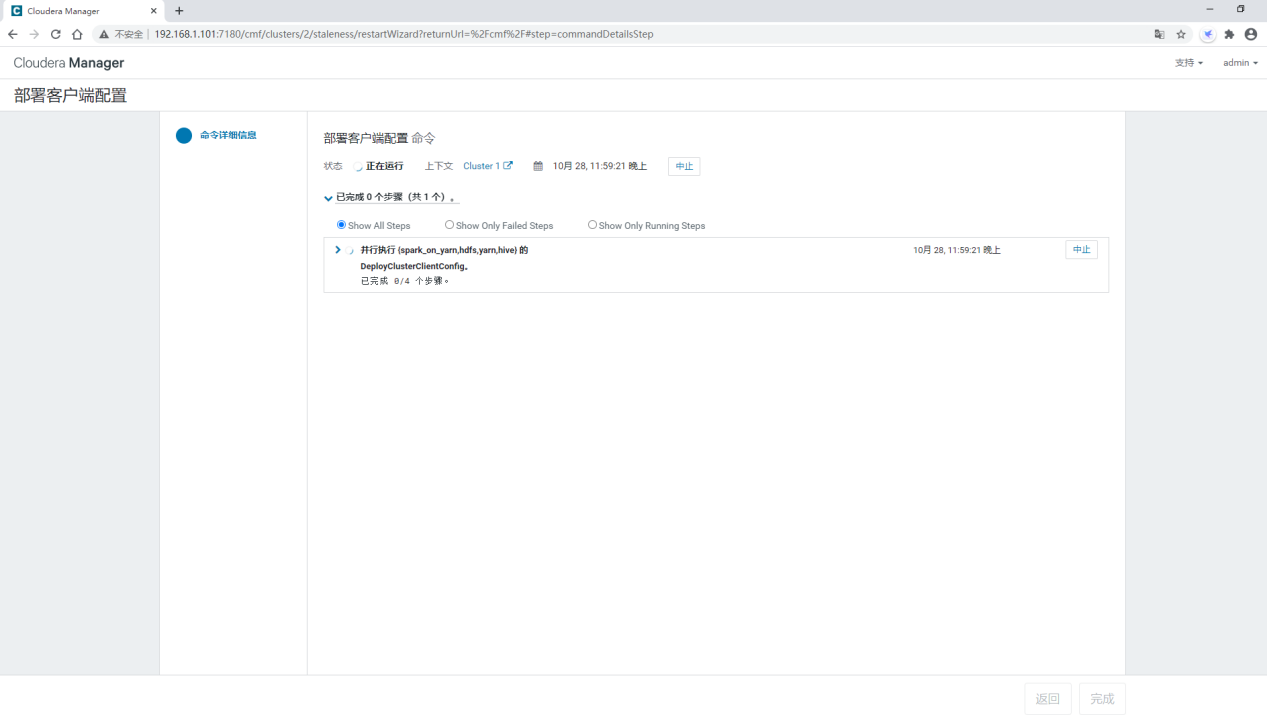
Task: Click the calendar date icon
Action: click(x=538, y=166)
